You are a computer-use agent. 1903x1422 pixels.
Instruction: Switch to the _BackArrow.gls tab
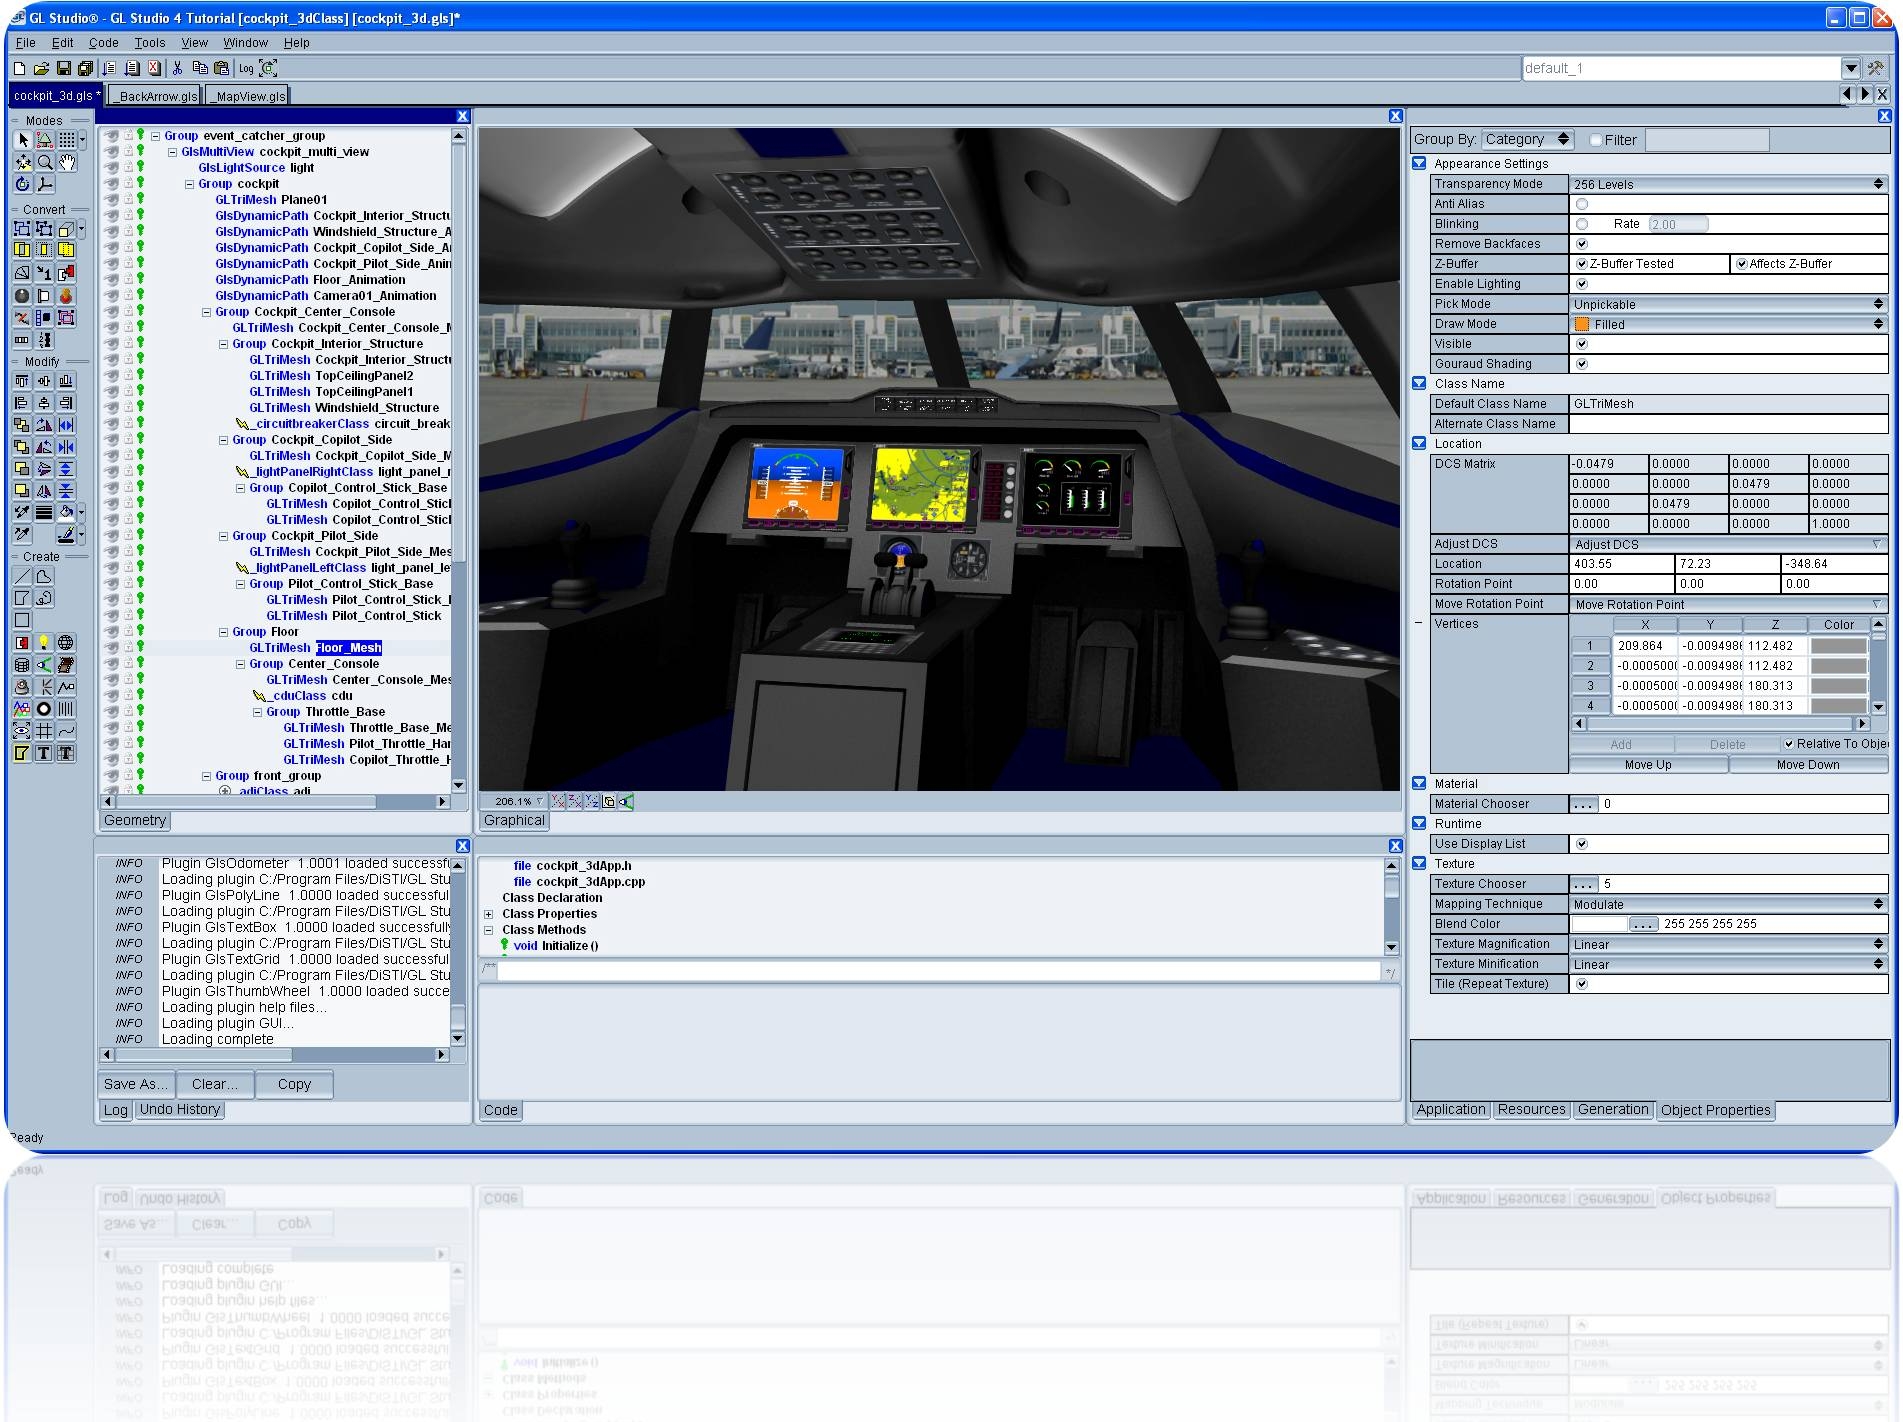pos(154,96)
